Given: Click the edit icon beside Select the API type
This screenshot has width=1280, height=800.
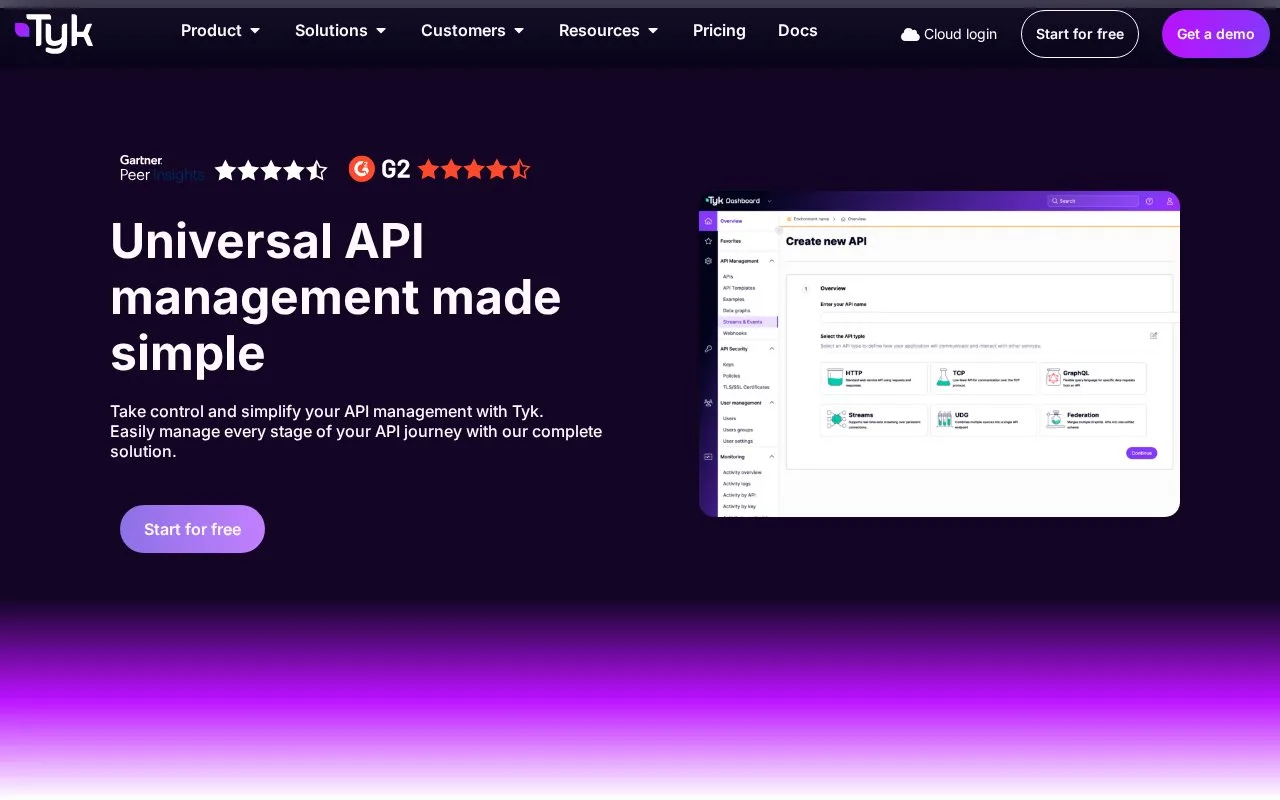Looking at the screenshot, I should coord(1153,336).
